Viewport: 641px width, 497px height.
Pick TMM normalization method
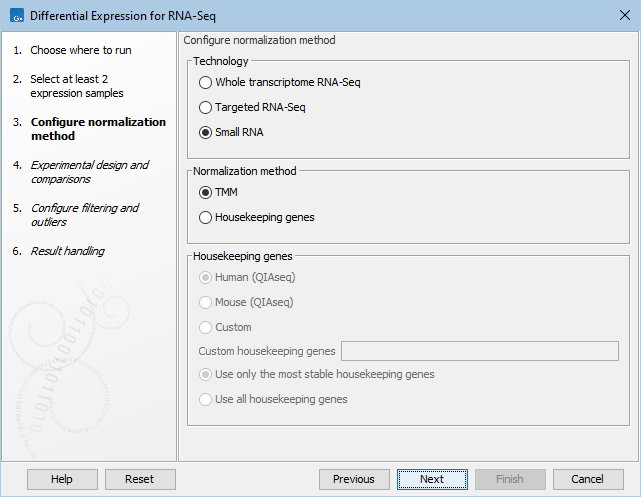click(x=206, y=192)
